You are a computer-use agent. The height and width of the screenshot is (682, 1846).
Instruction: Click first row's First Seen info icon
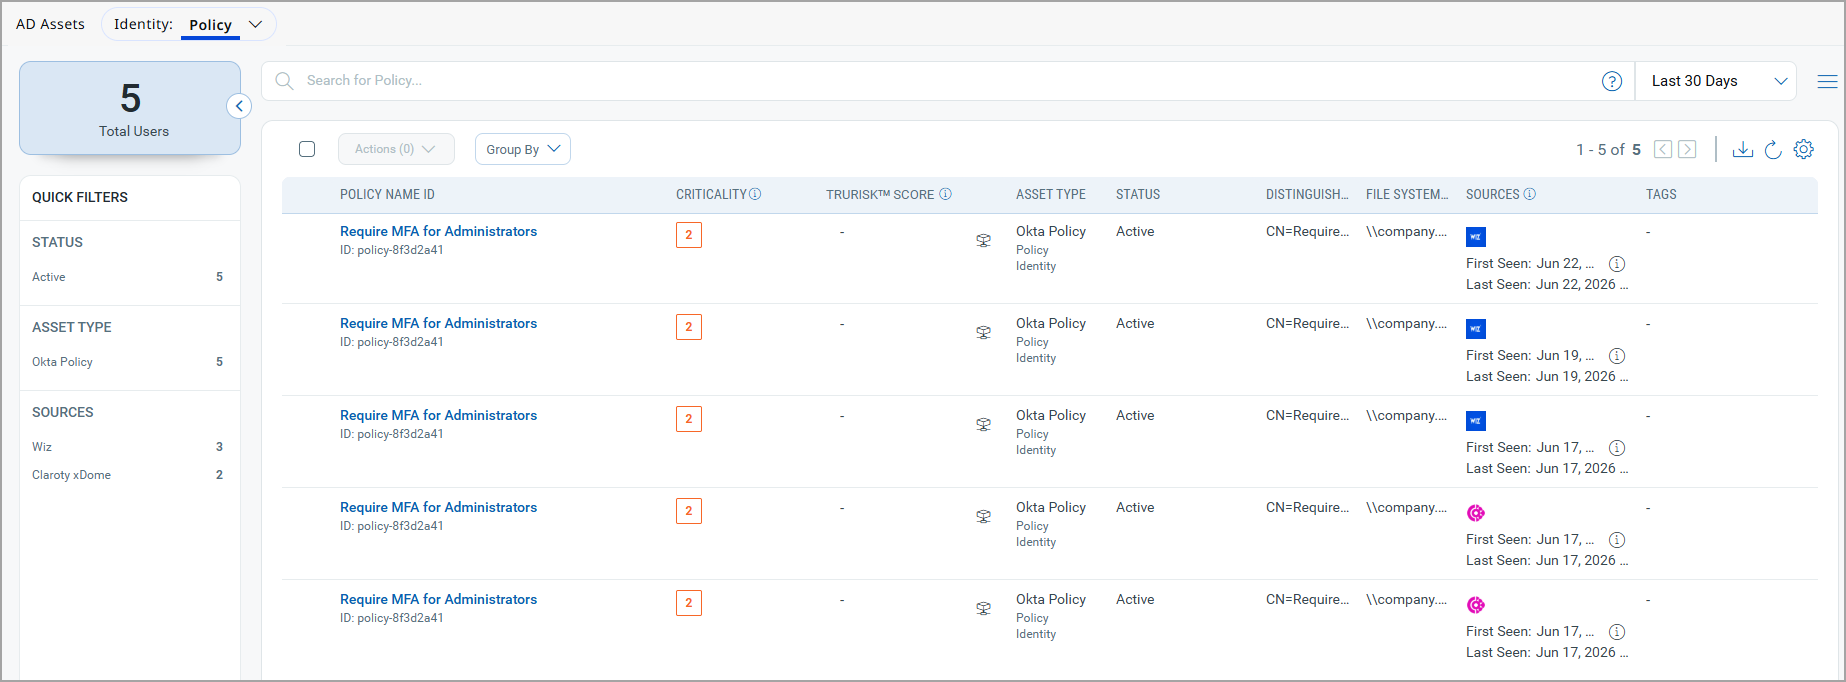(1617, 264)
